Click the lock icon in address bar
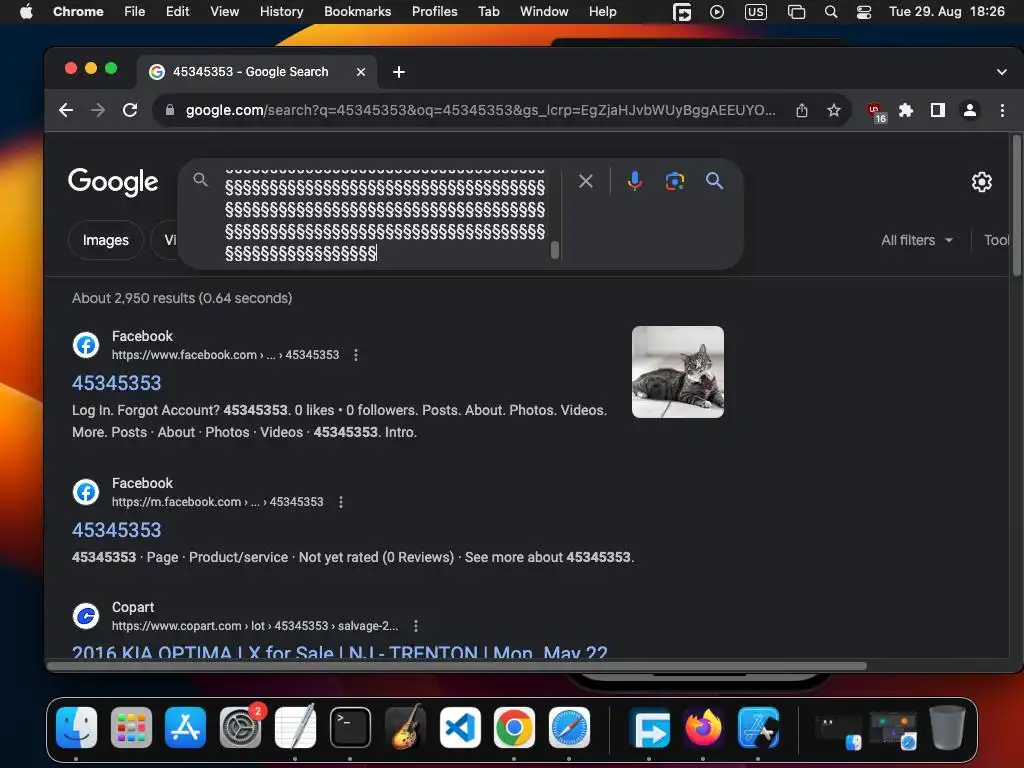This screenshot has width=1024, height=768. (x=170, y=110)
